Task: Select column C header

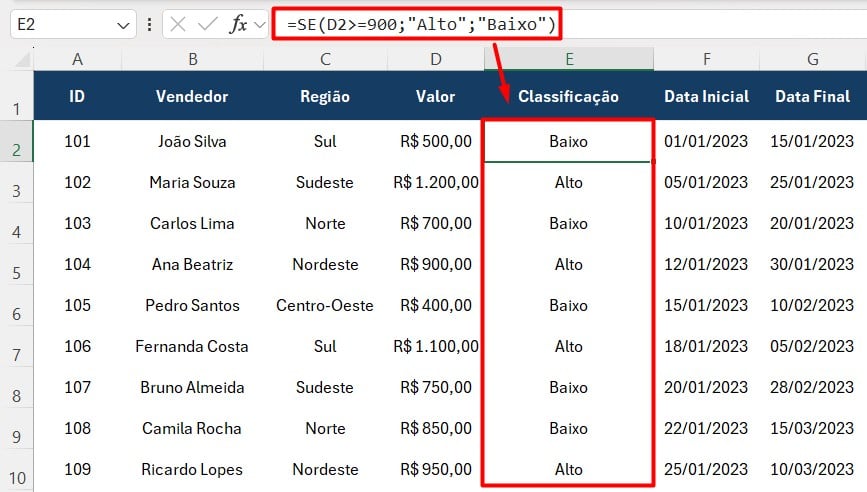Action: tap(325, 59)
